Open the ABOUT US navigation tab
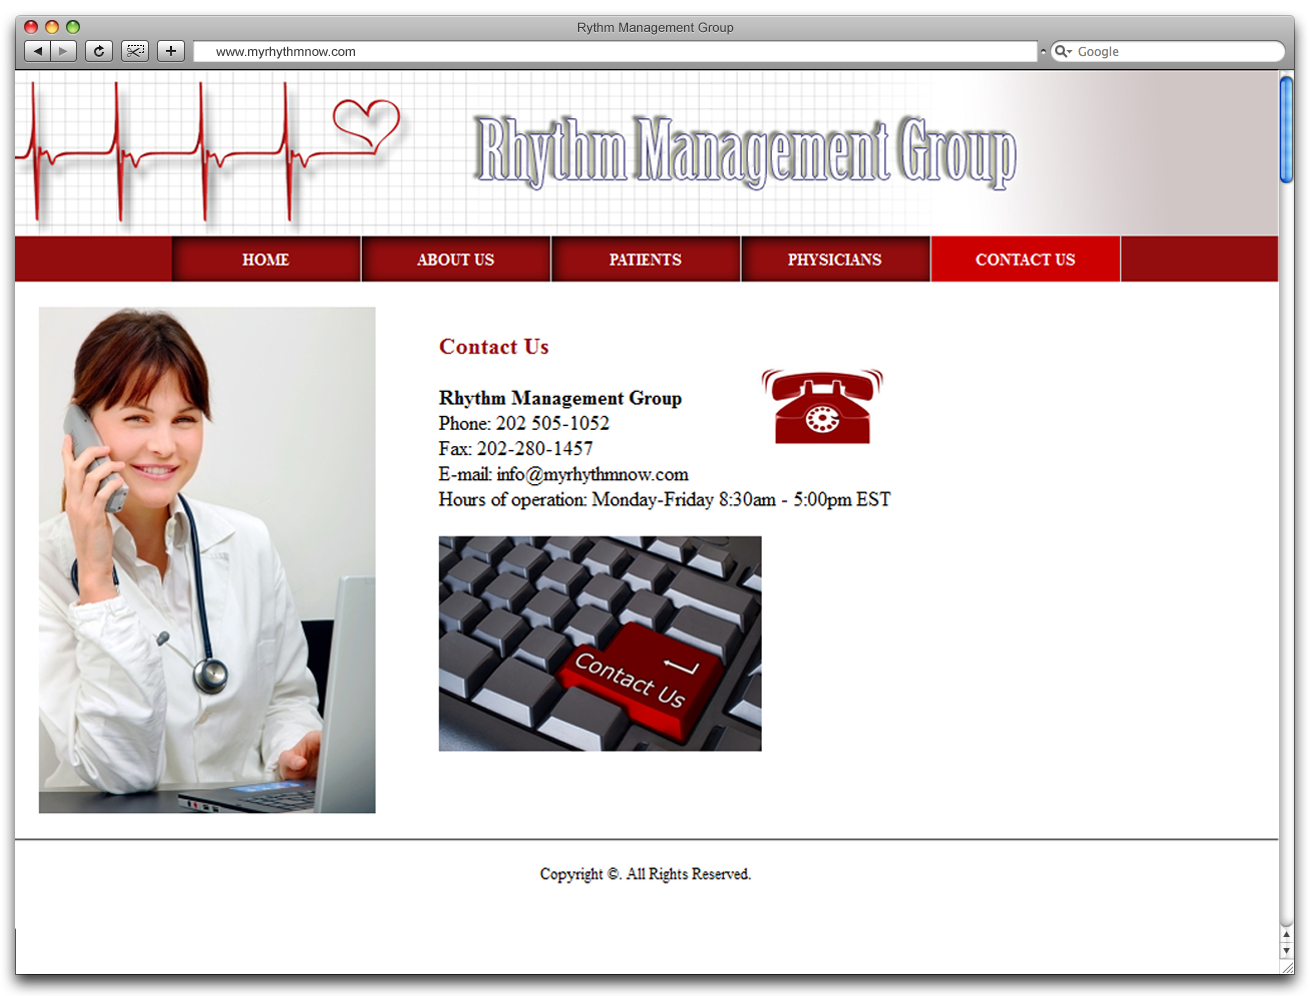 pos(456,259)
